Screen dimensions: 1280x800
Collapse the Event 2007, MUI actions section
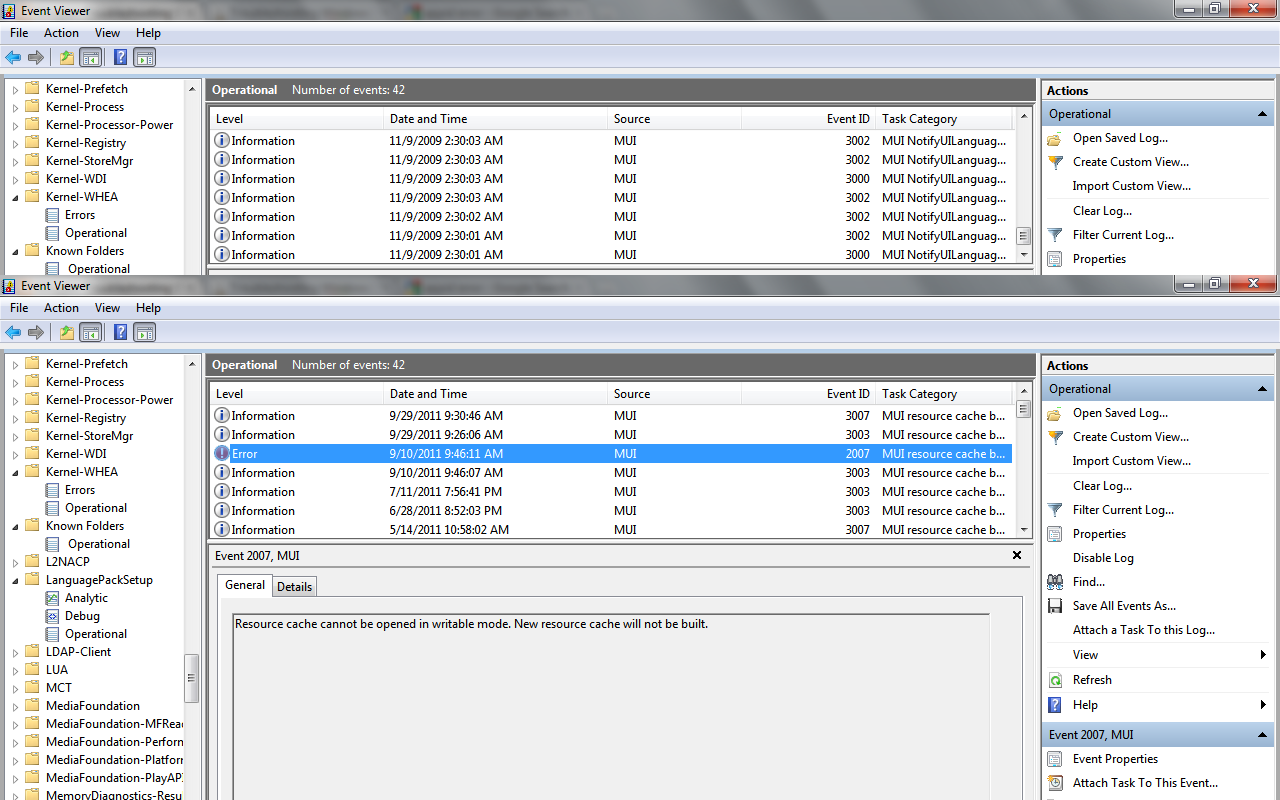(x=1262, y=735)
